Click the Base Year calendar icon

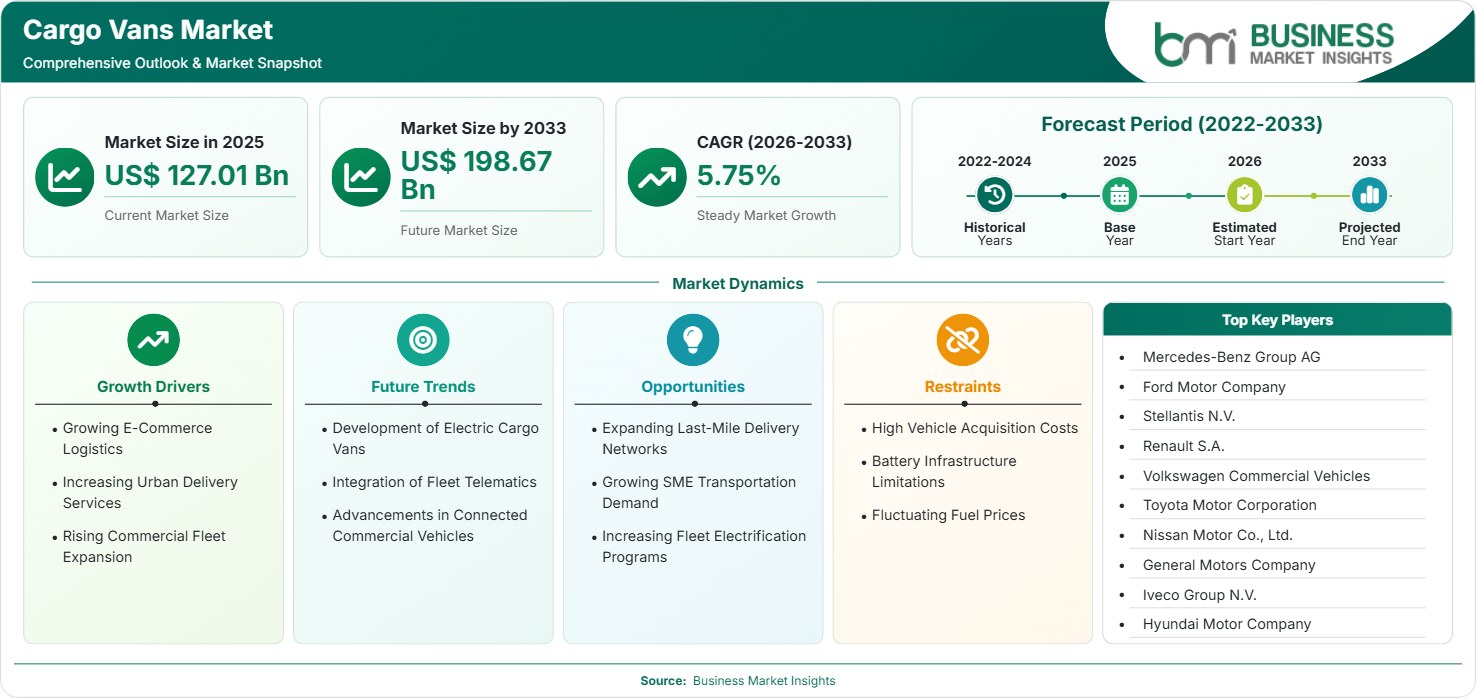[x=1119, y=195]
